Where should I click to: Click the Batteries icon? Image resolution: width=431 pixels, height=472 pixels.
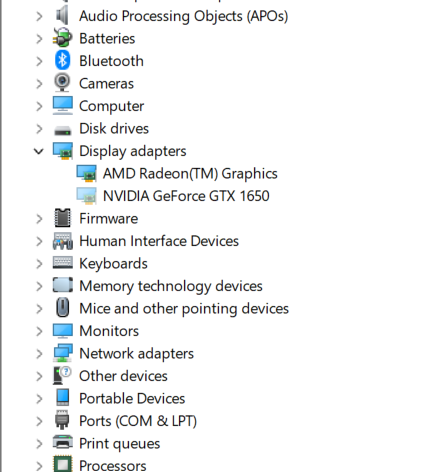click(x=62, y=38)
